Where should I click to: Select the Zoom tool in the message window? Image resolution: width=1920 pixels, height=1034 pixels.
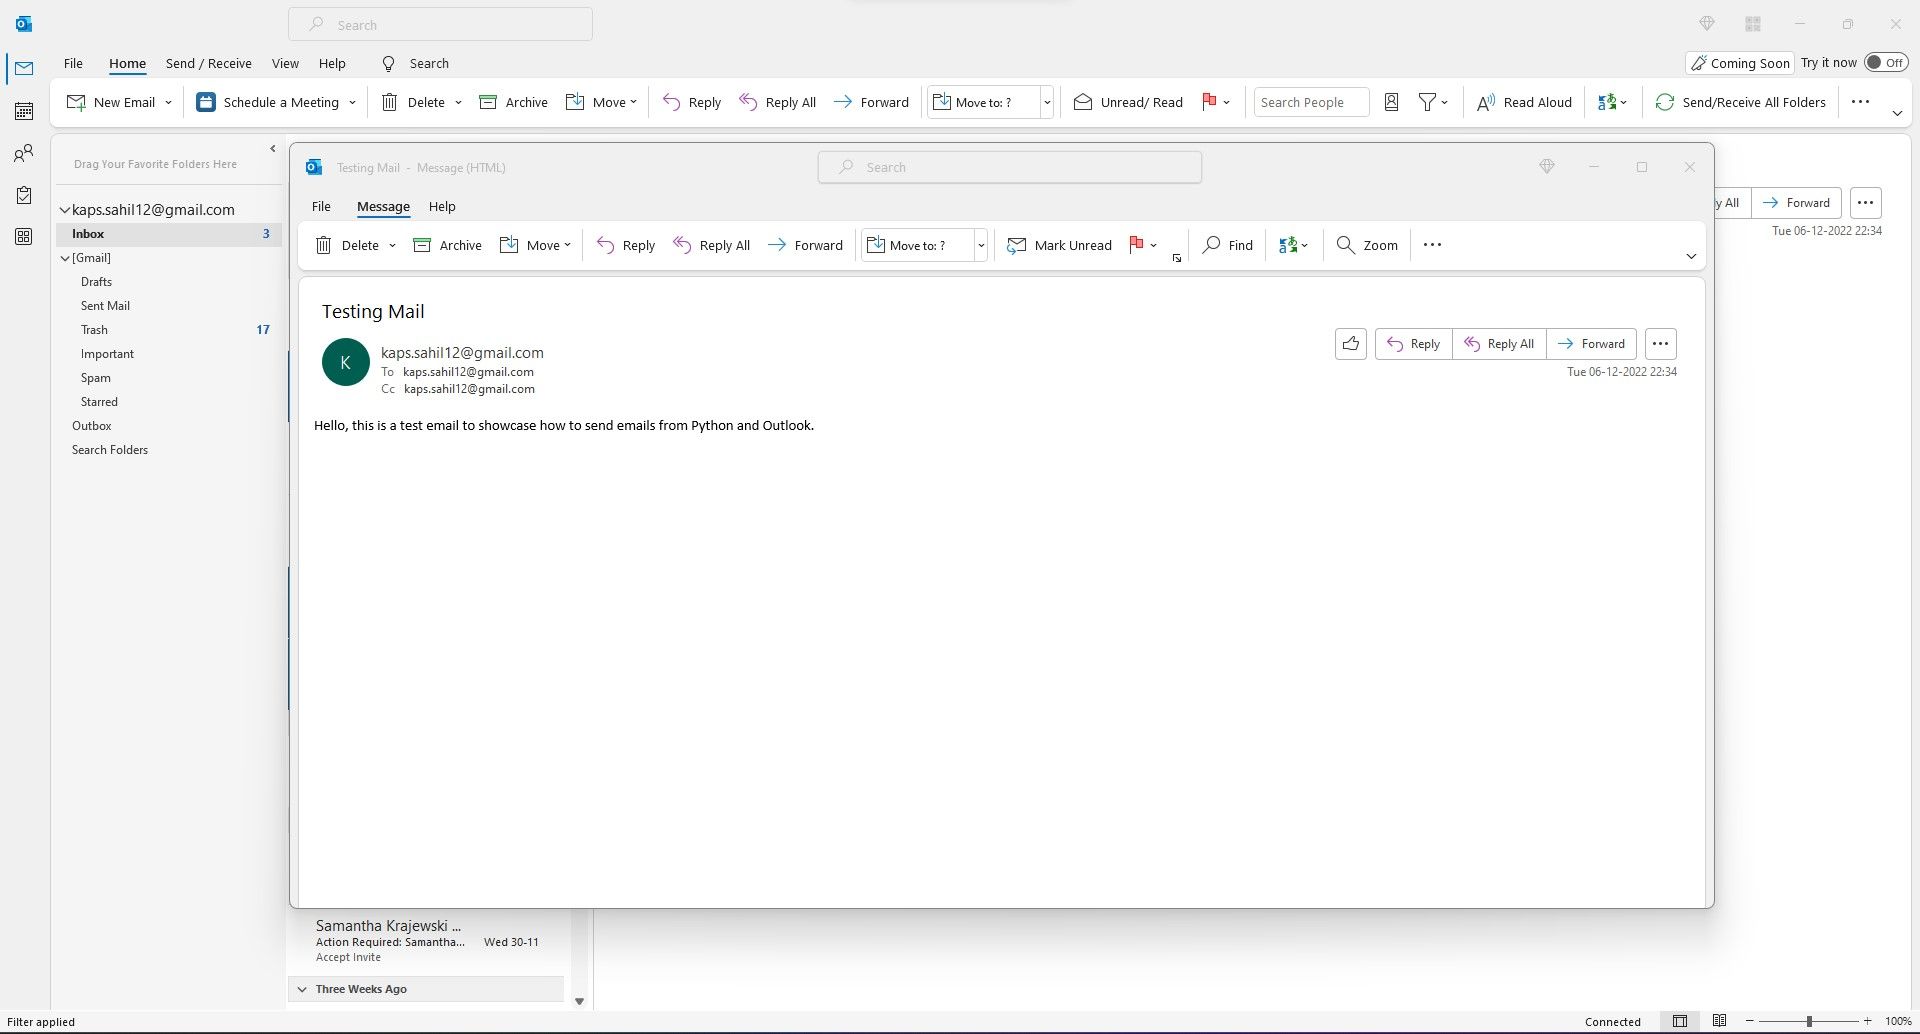point(1365,244)
